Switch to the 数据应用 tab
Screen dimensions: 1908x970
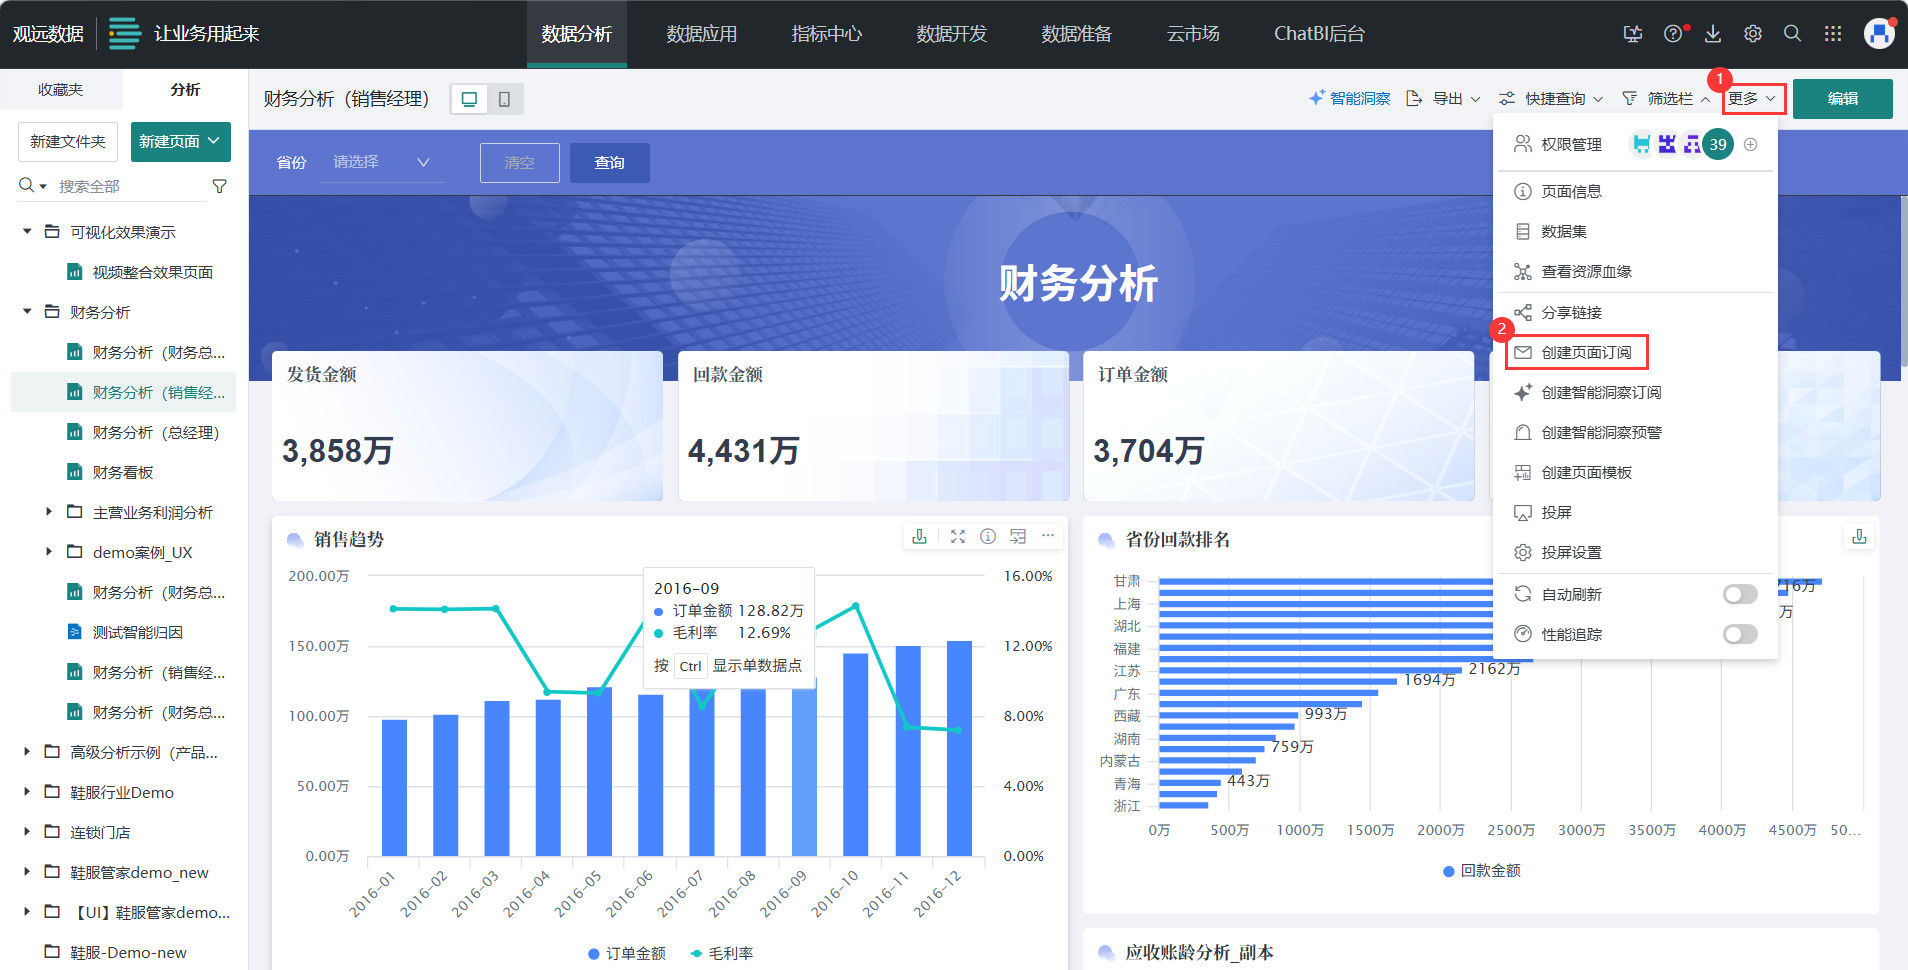(x=701, y=34)
